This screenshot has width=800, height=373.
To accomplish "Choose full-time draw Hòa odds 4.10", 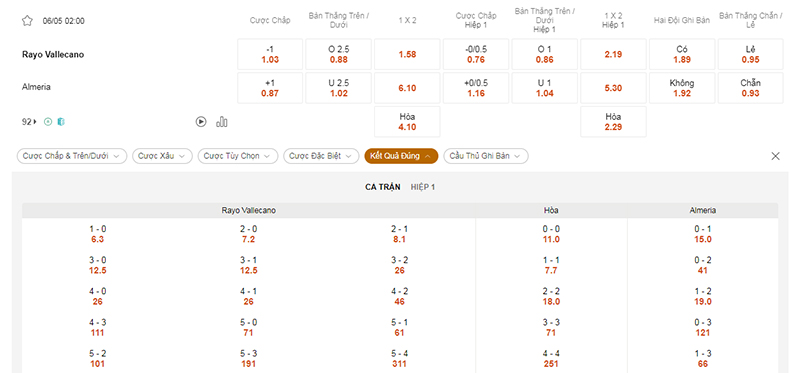I will (x=407, y=121).
